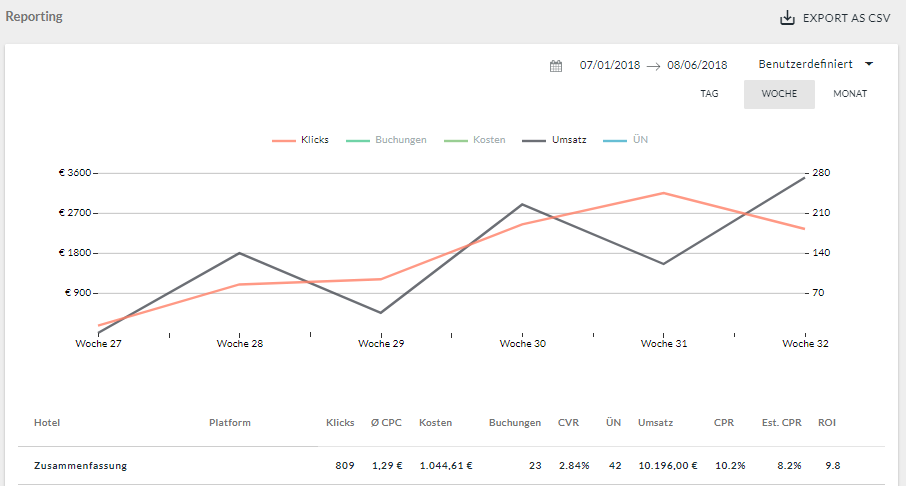Switch to the TAG view
Screen dimensions: 906x486
click(x=709, y=94)
